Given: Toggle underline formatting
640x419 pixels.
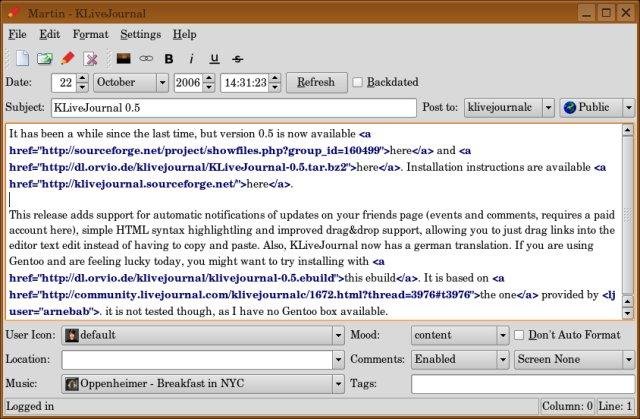Looking at the screenshot, I should [x=214, y=59].
